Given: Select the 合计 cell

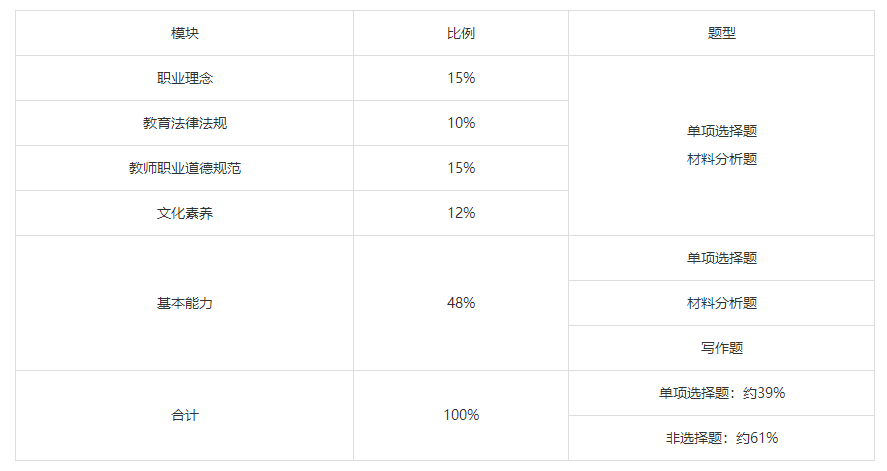Looking at the screenshot, I should pyautogui.click(x=184, y=416).
